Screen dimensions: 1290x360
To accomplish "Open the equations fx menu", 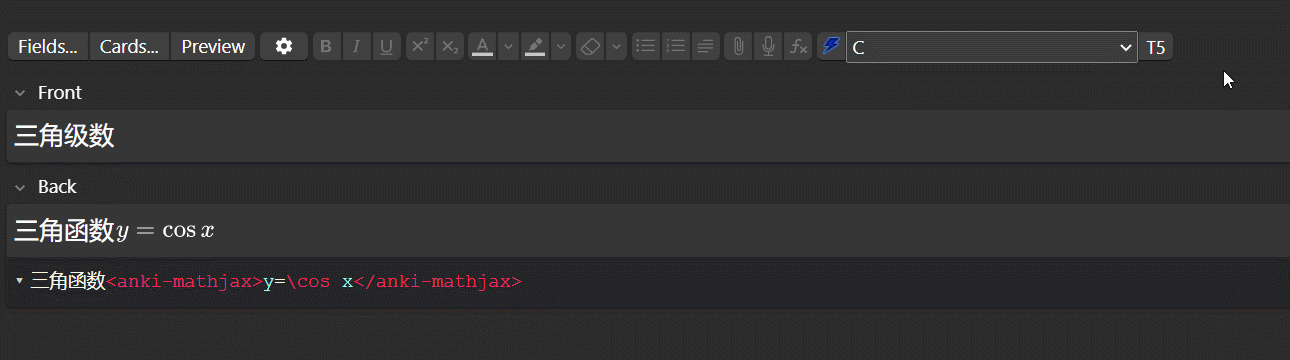I will (x=798, y=46).
